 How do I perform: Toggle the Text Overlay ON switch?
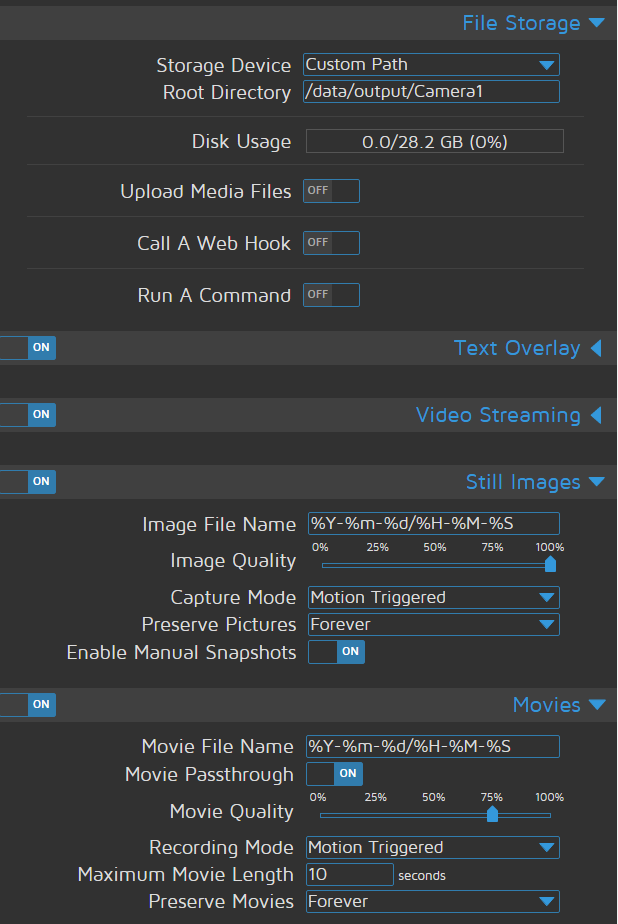tap(28, 348)
